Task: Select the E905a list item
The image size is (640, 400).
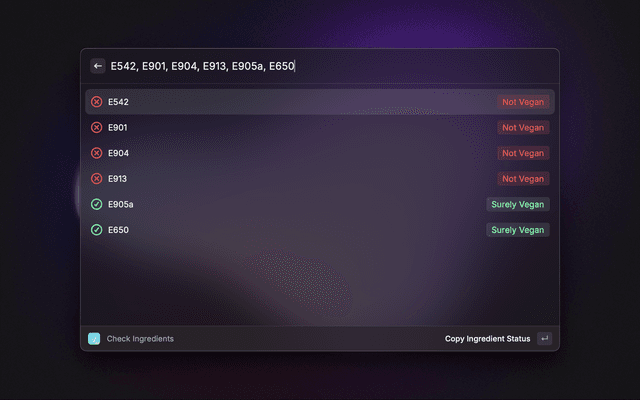Action: [x=320, y=204]
